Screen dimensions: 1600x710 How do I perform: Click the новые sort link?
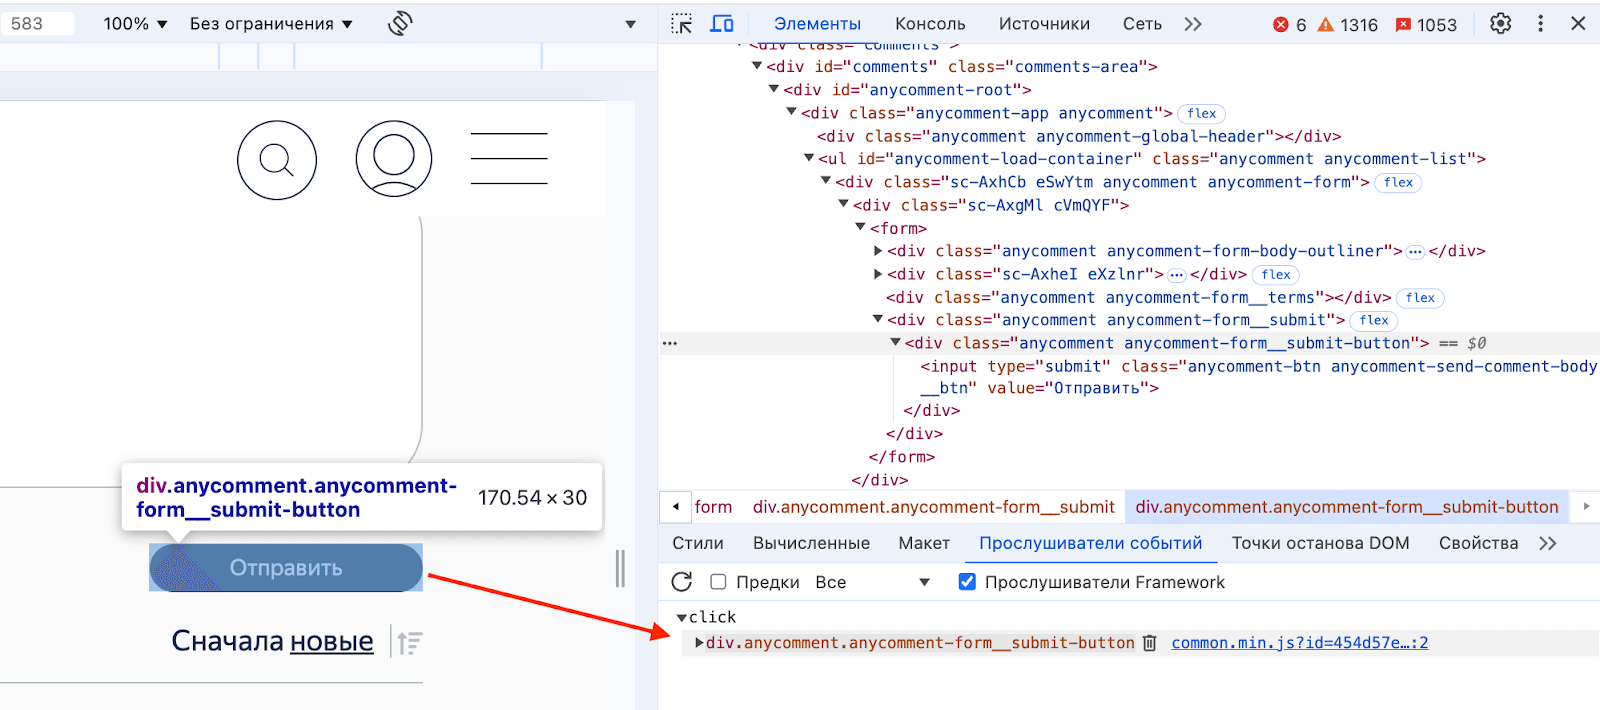(332, 641)
